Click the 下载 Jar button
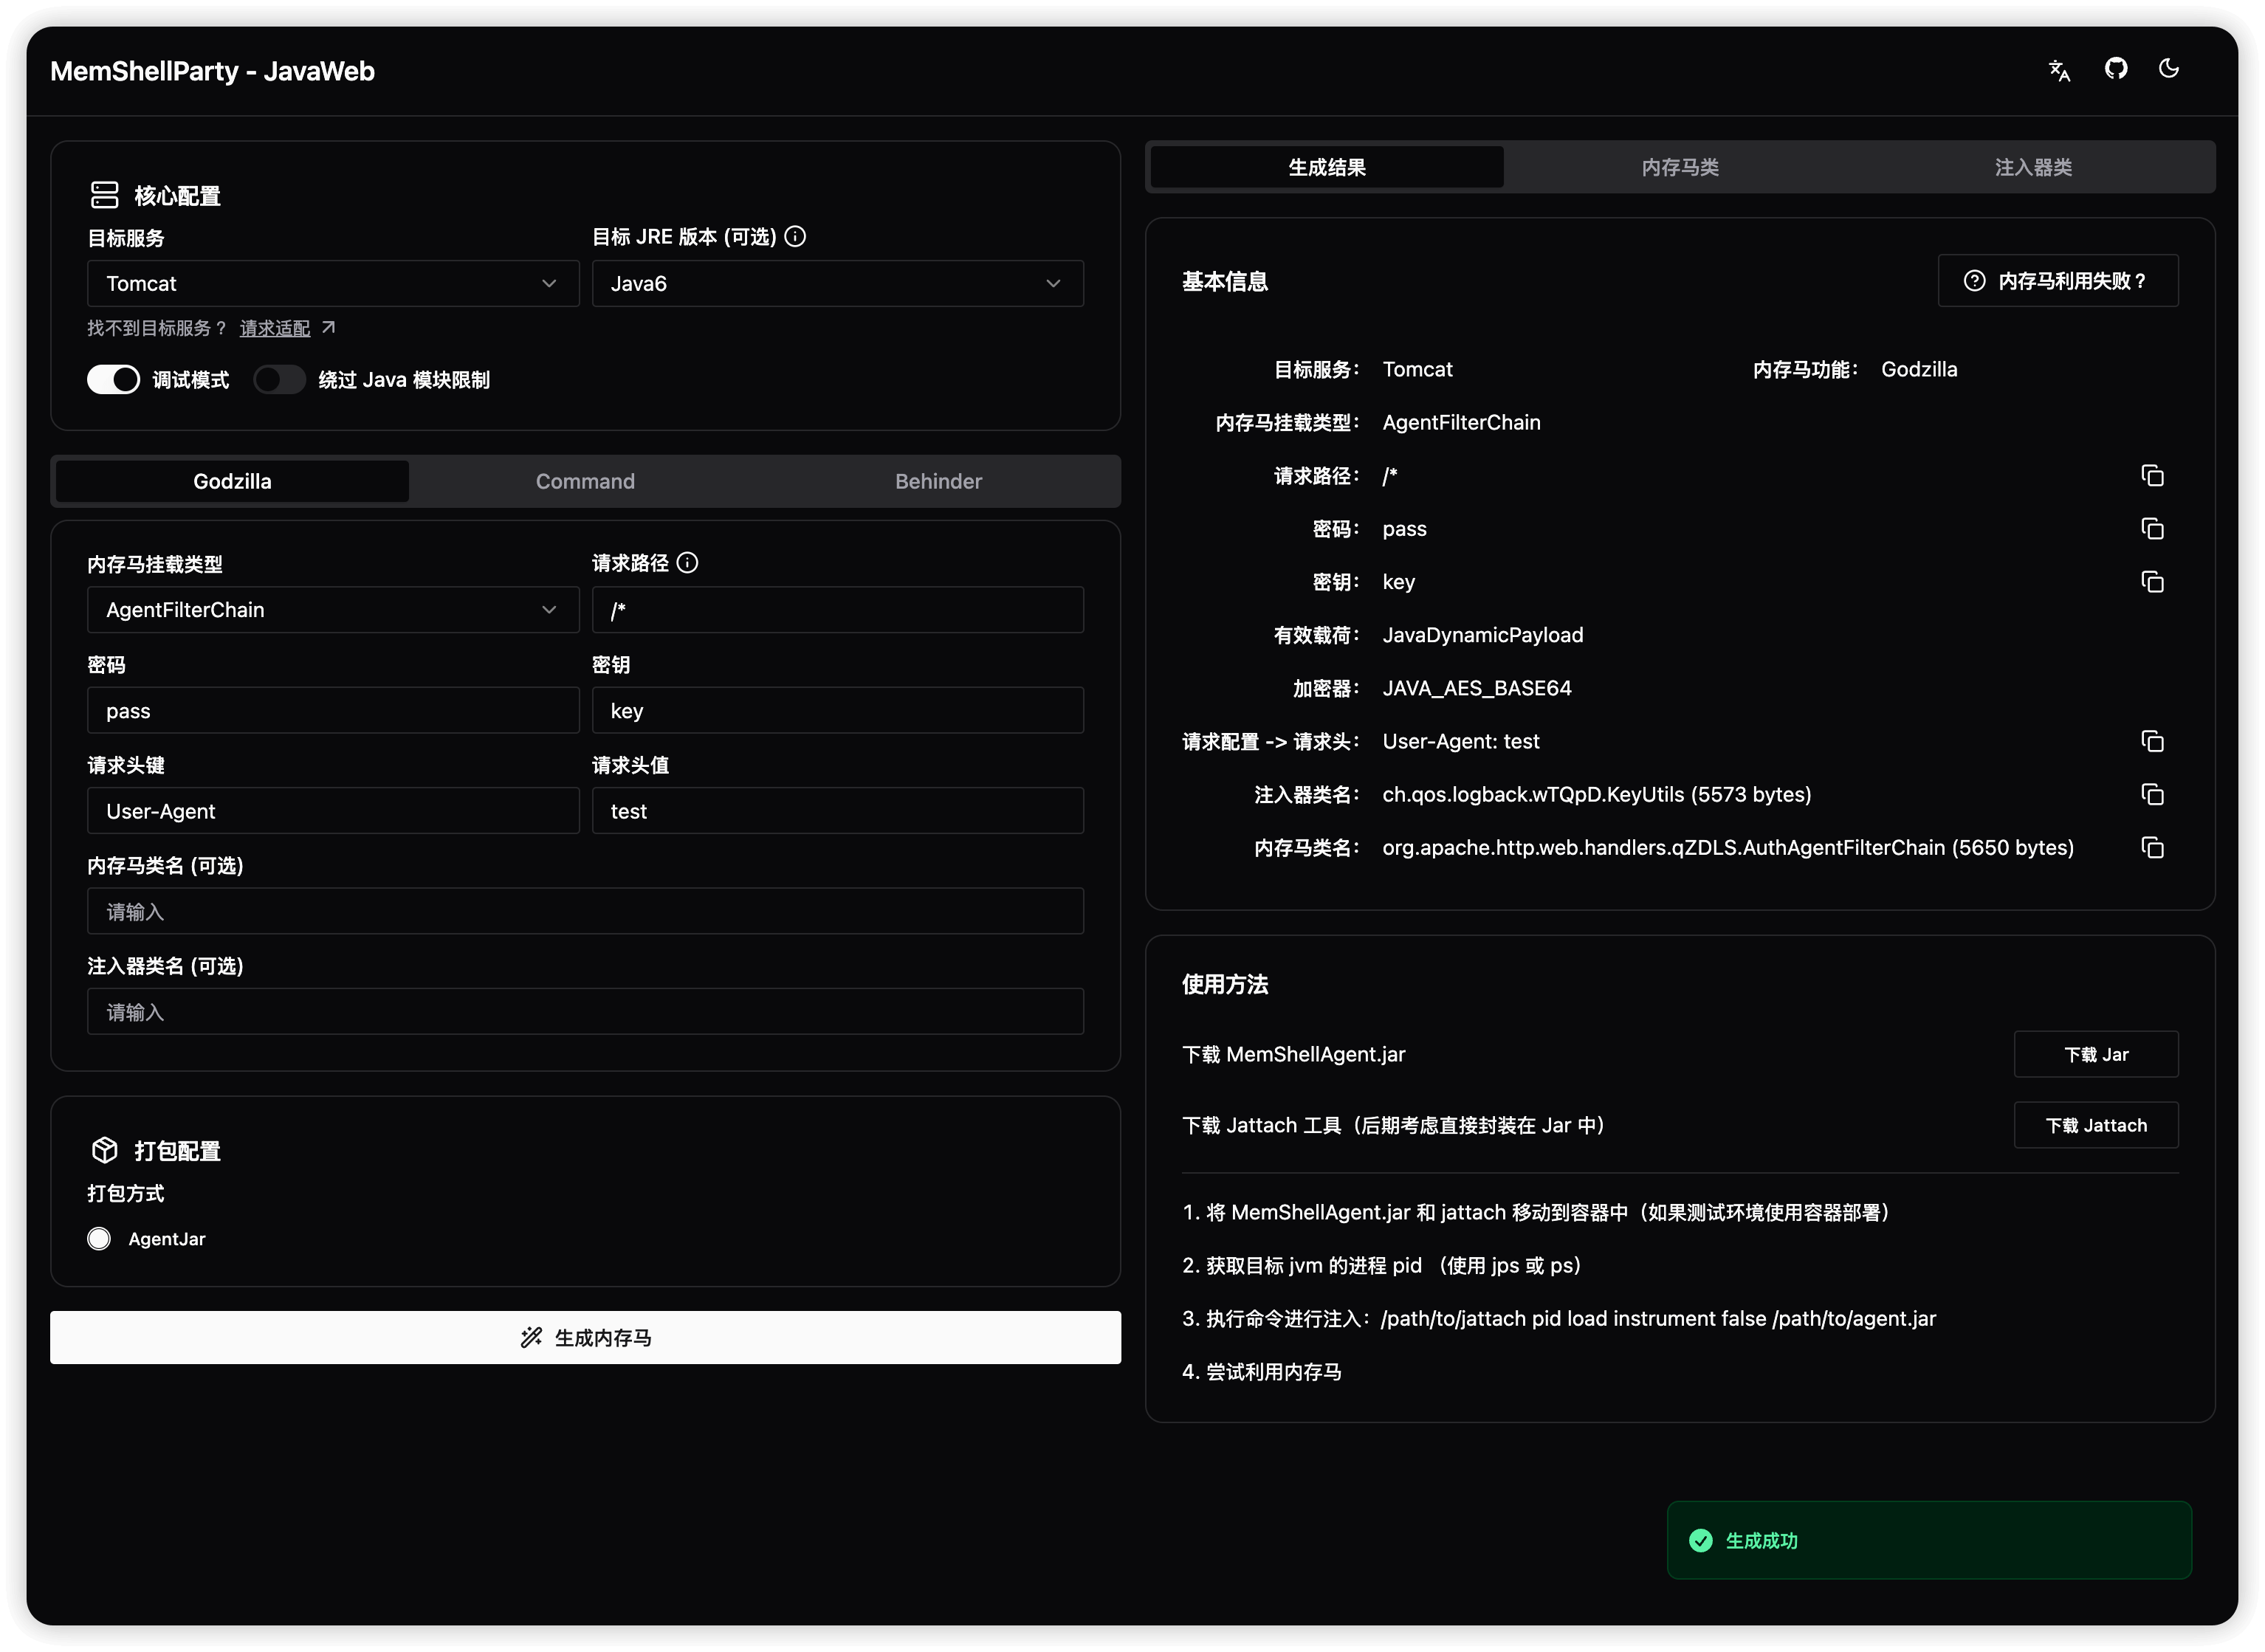The width and height of the screenshot is (2265, 1652). [2095, 1054]
